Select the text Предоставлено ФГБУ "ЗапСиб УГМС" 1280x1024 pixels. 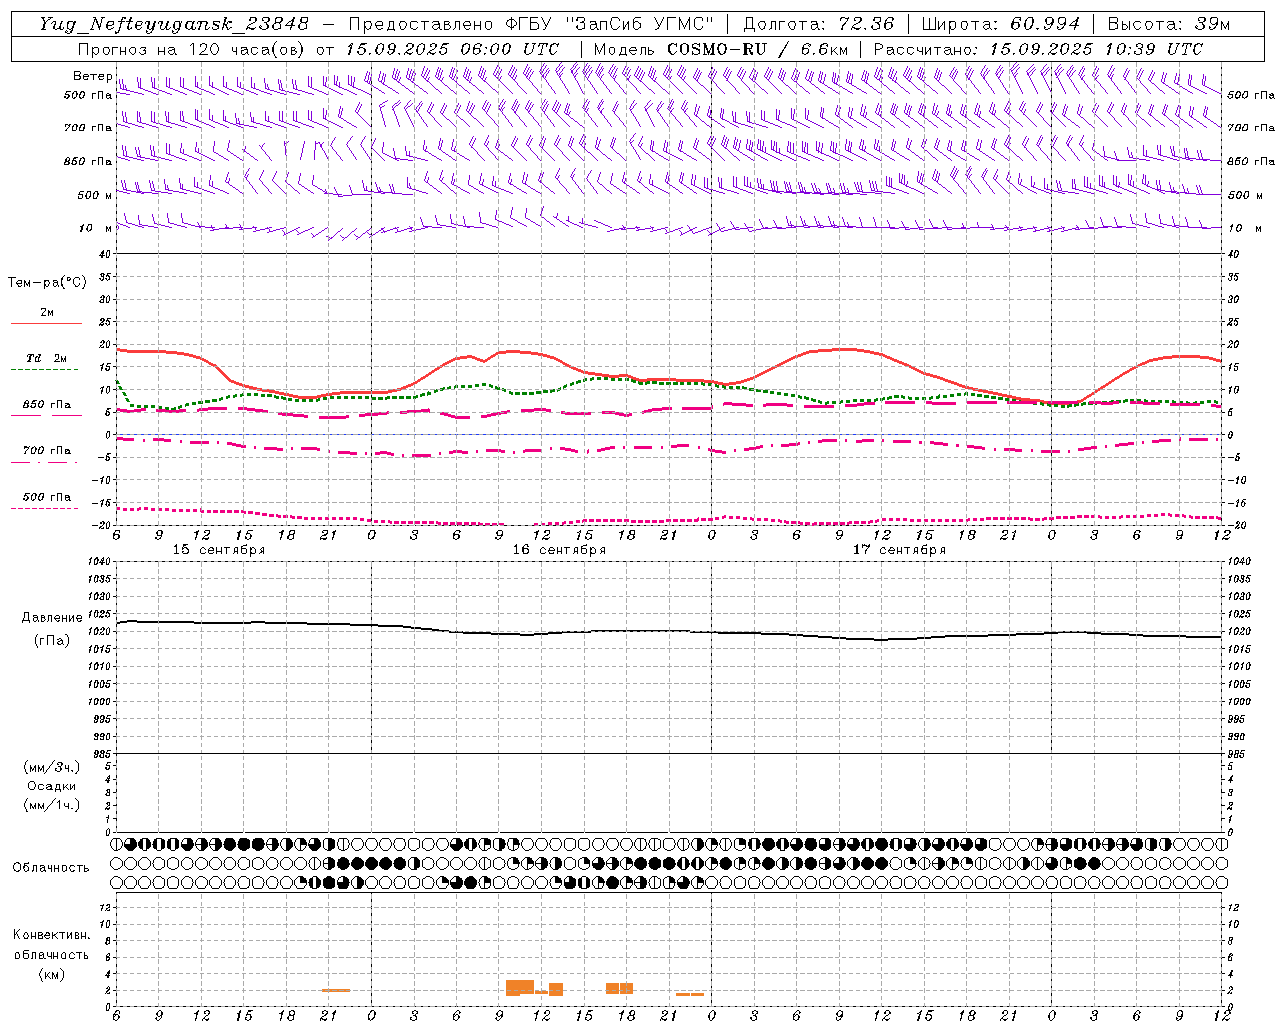531,24
